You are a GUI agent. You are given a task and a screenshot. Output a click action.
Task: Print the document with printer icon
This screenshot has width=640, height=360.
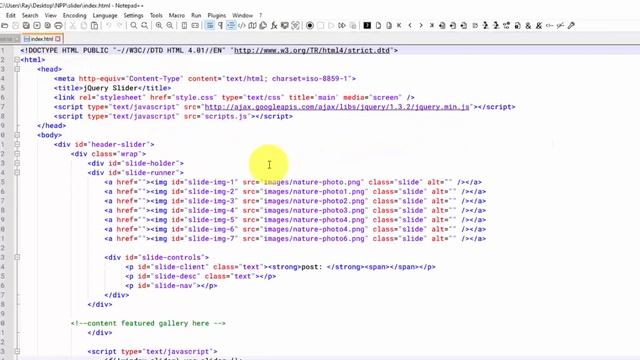58,26
